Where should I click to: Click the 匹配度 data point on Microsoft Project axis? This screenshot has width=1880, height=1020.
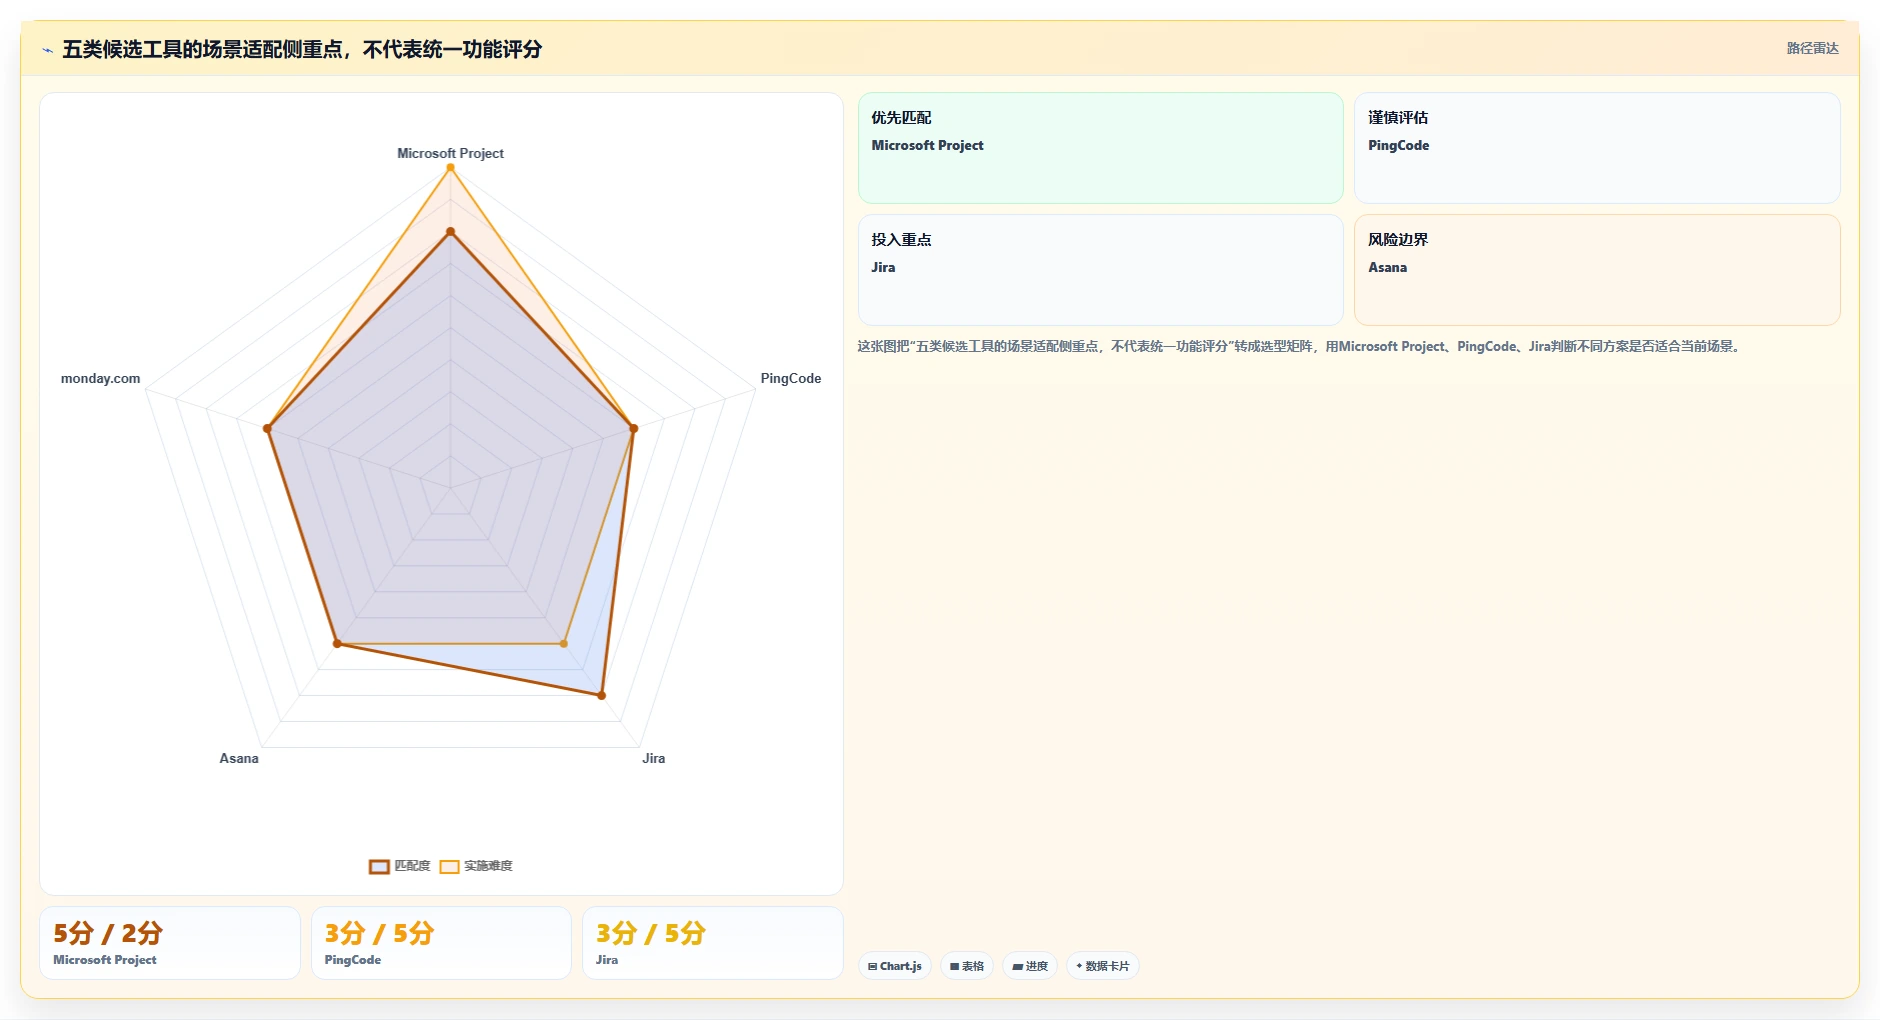[450, 231]
